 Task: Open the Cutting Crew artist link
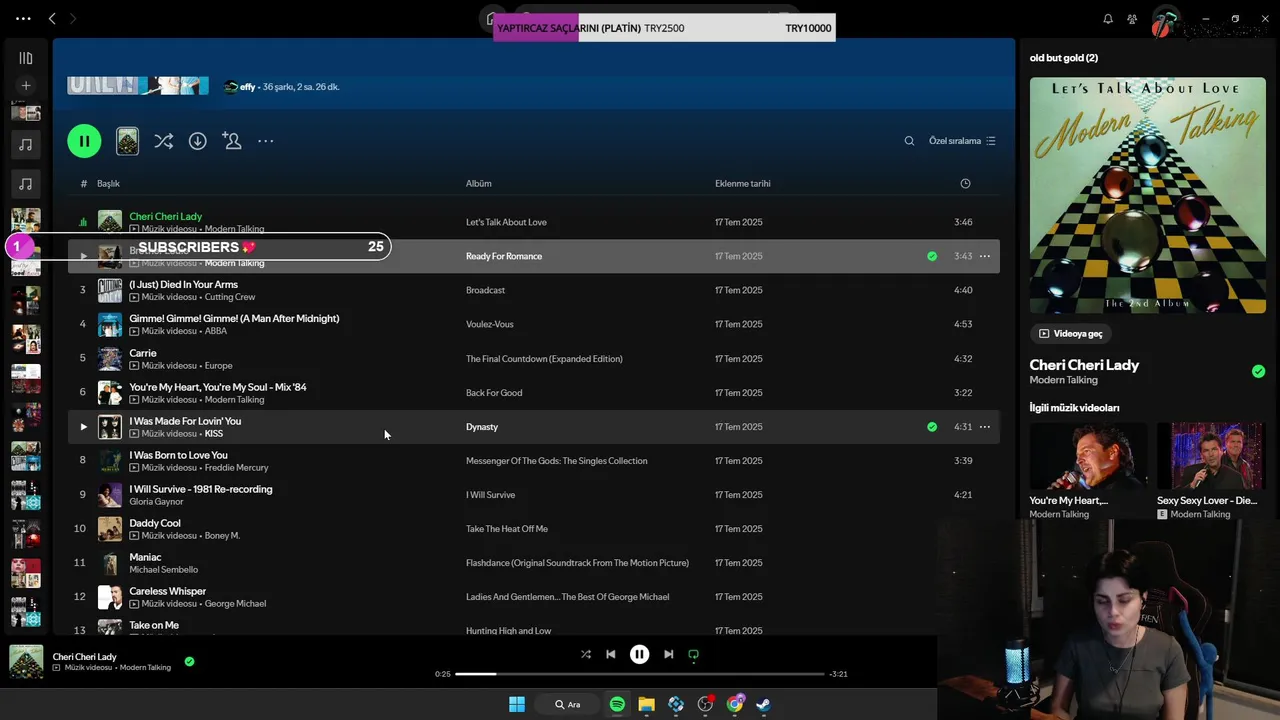(230, 297)
